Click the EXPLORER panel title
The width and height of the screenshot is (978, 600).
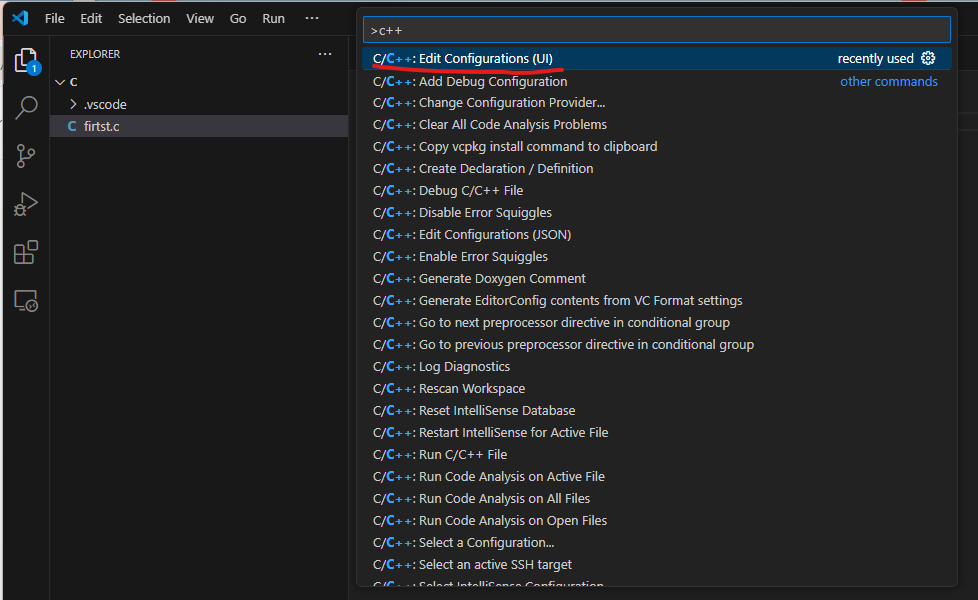coord(95,54)
